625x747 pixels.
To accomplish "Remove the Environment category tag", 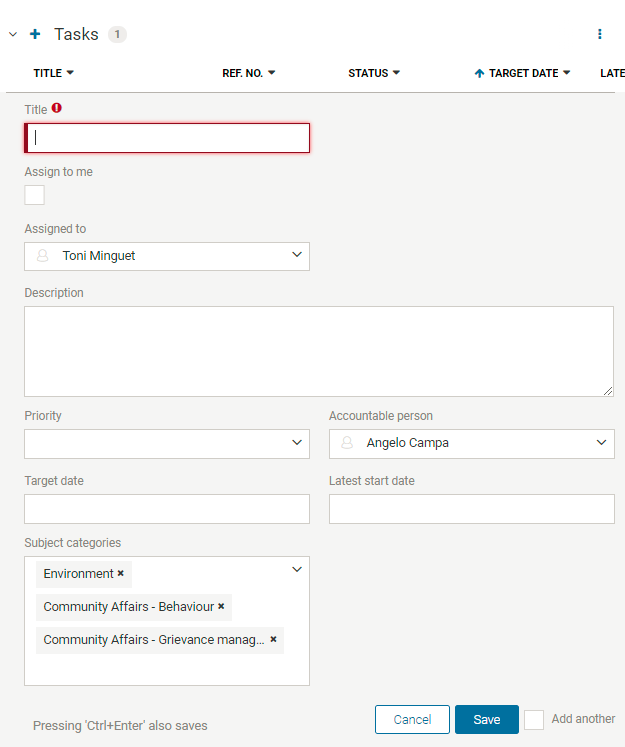I will pyautogui.click(x=121, y=573).
